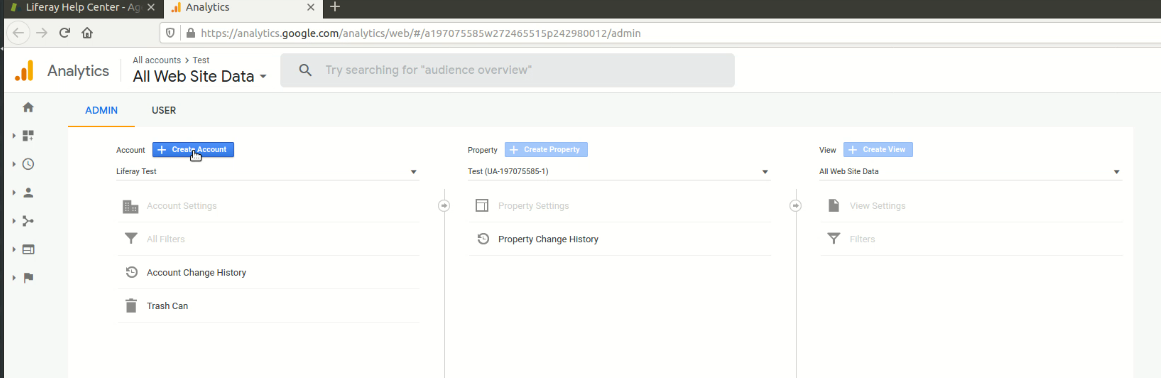Open the Acquisition icon in sidebar
1161x378 pixels.
click(28, 220)
